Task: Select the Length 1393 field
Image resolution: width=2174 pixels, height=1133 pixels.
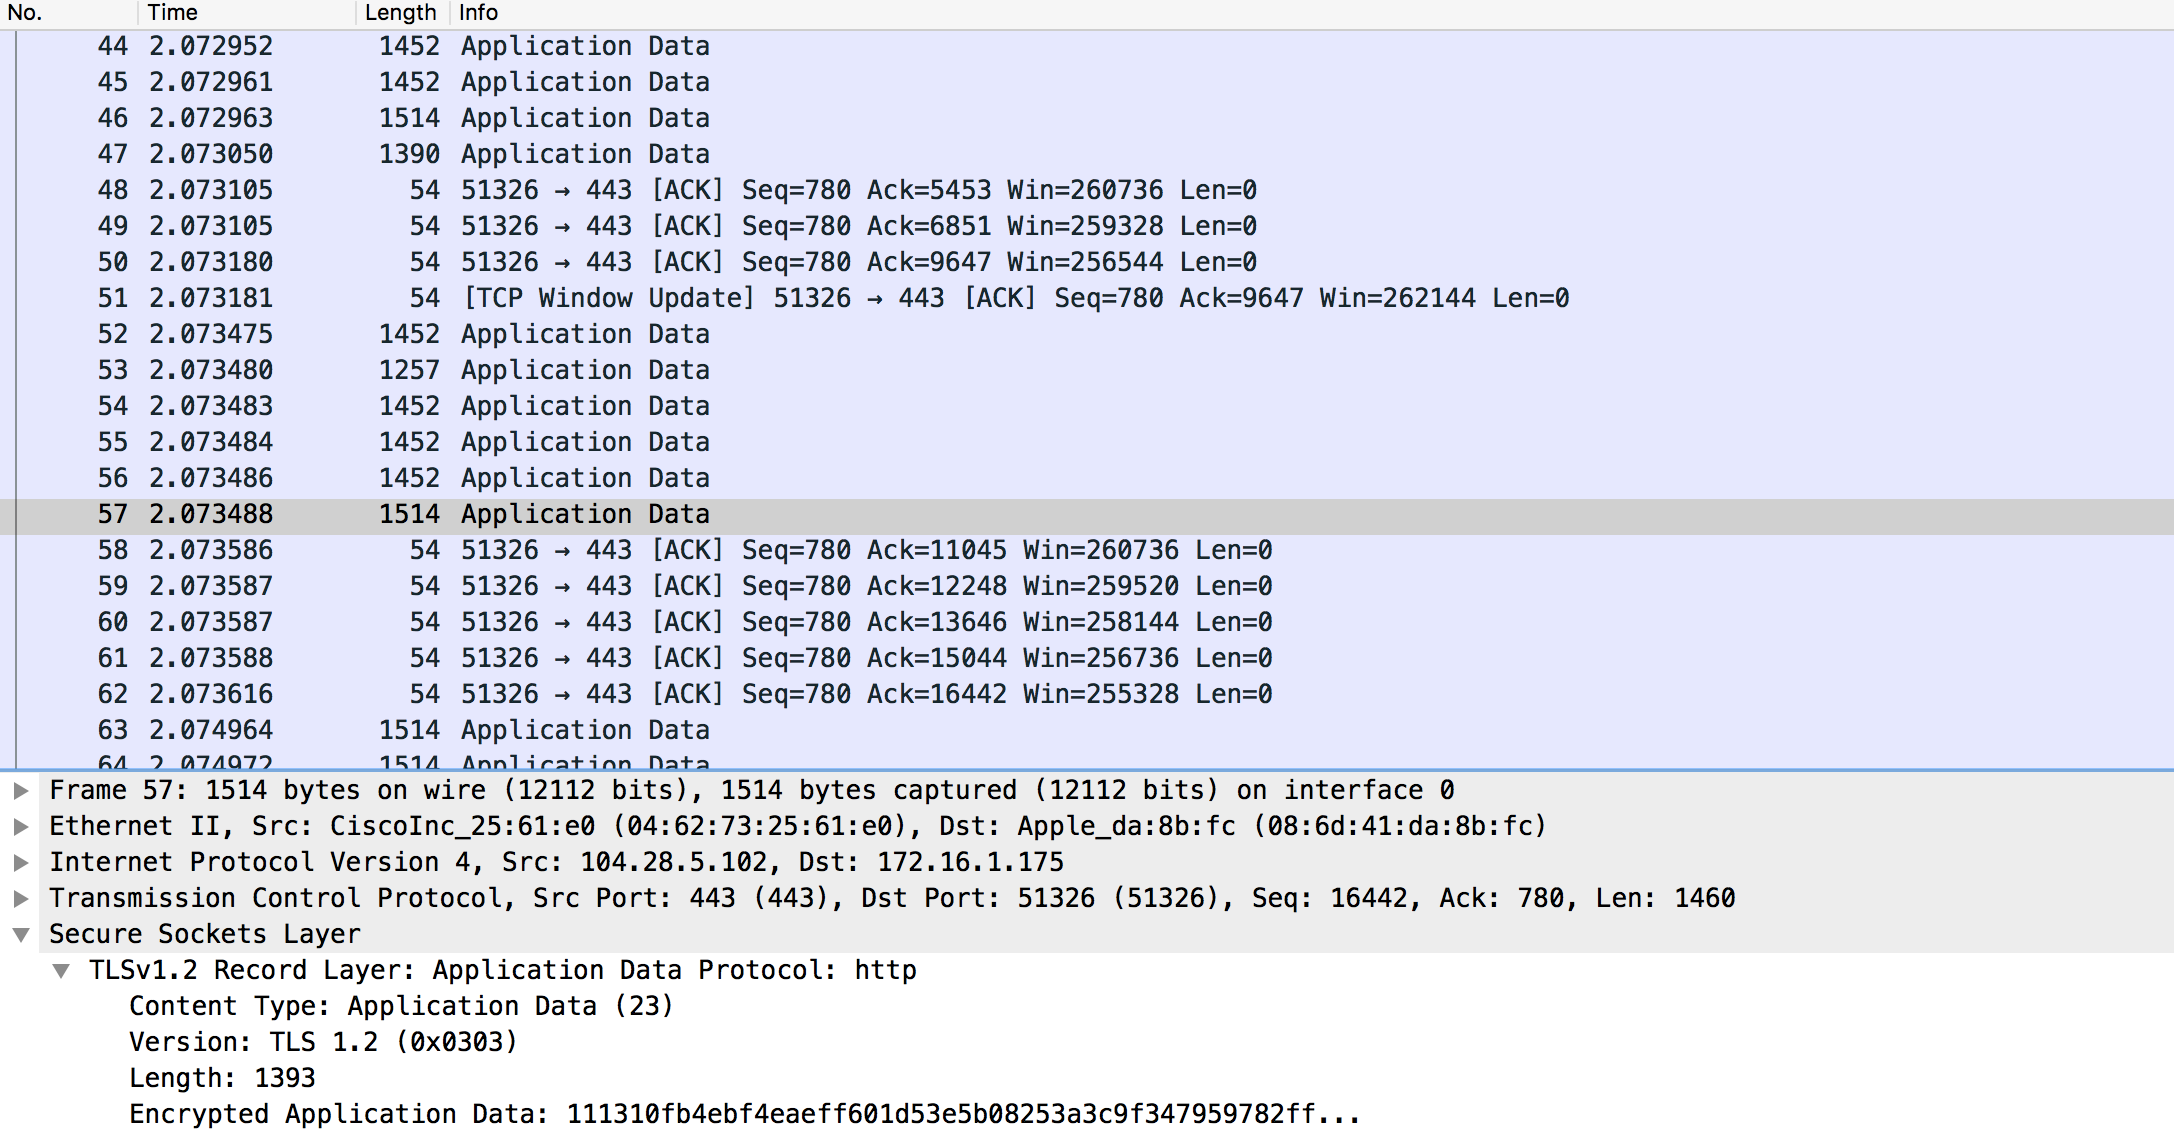Action: [x=222, y=1079]
